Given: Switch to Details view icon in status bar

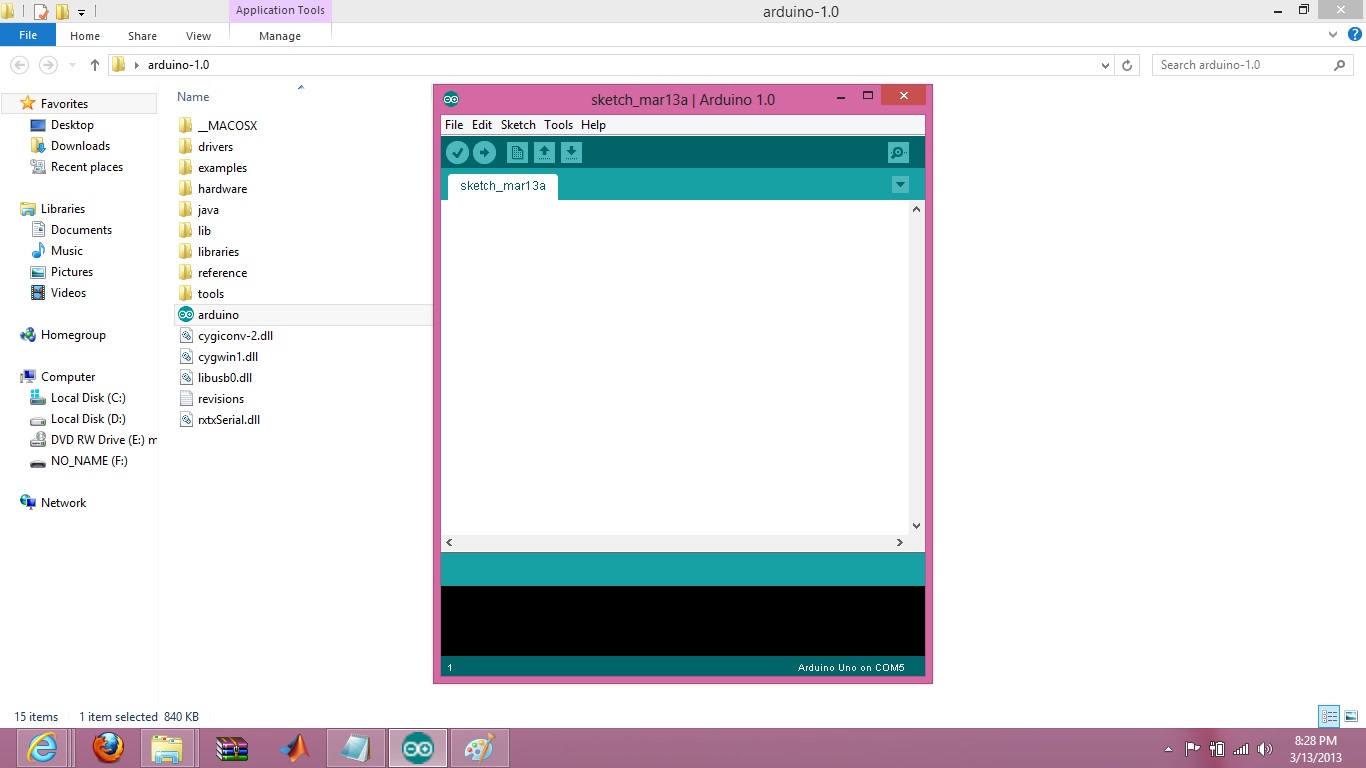Looking at the screenshot, I should click(x=1329, y=716).
